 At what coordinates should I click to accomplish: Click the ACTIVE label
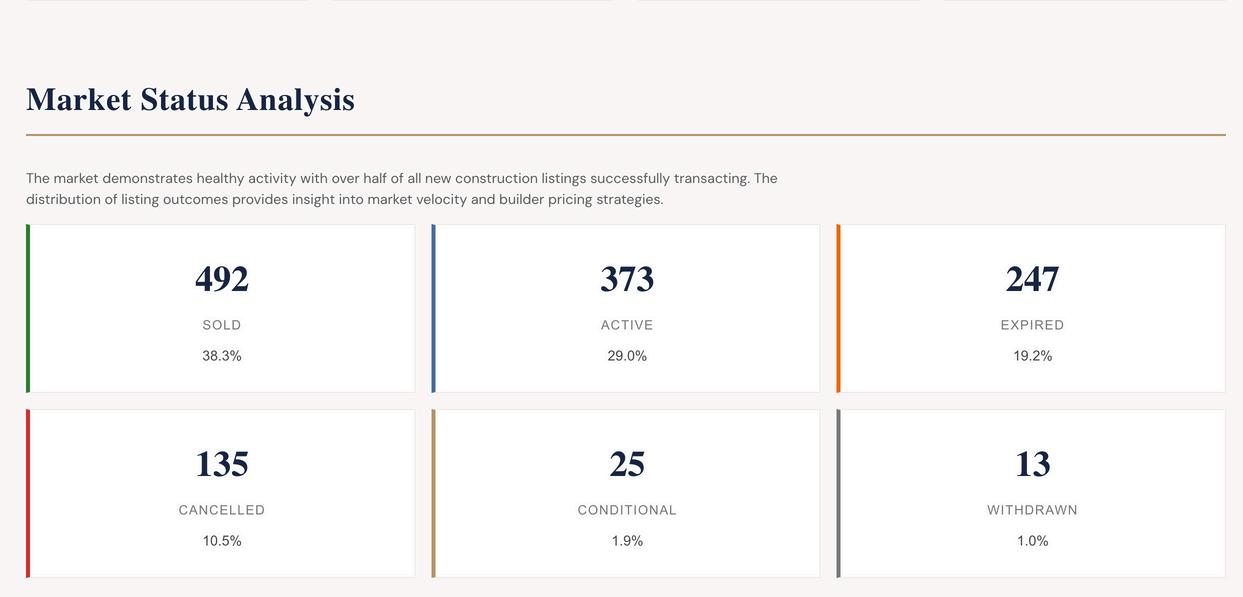[627, 325]
